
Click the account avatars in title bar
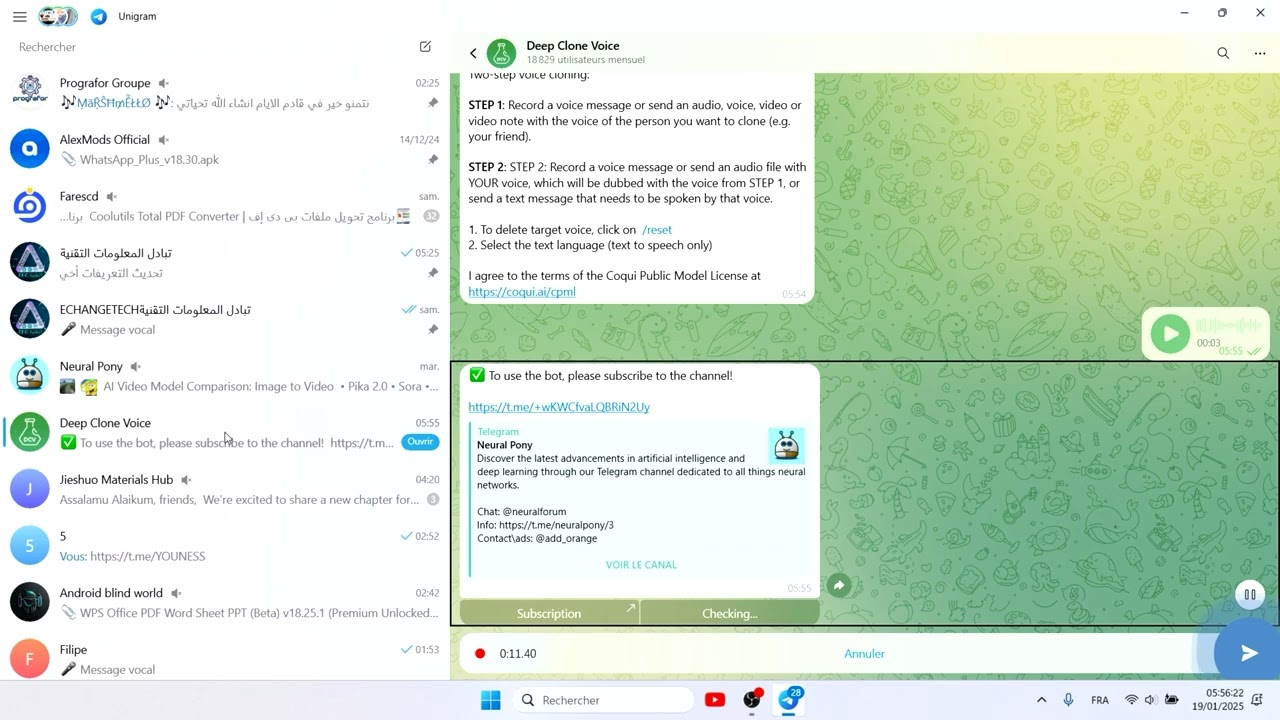(x=58, y=17)
